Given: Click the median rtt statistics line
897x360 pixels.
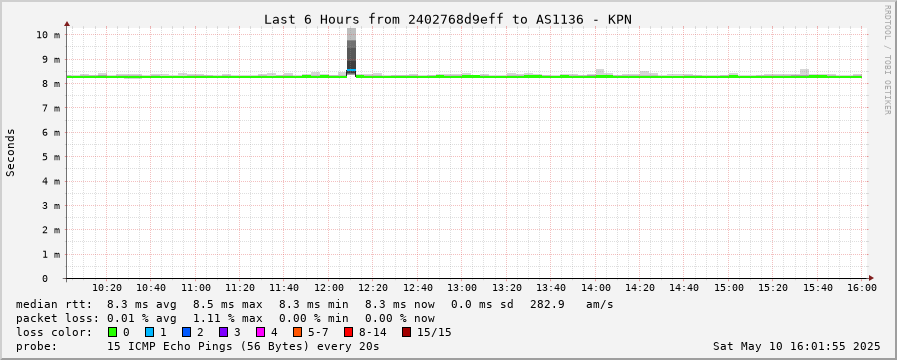Looking at the screenshot, I should pos(315,304).
